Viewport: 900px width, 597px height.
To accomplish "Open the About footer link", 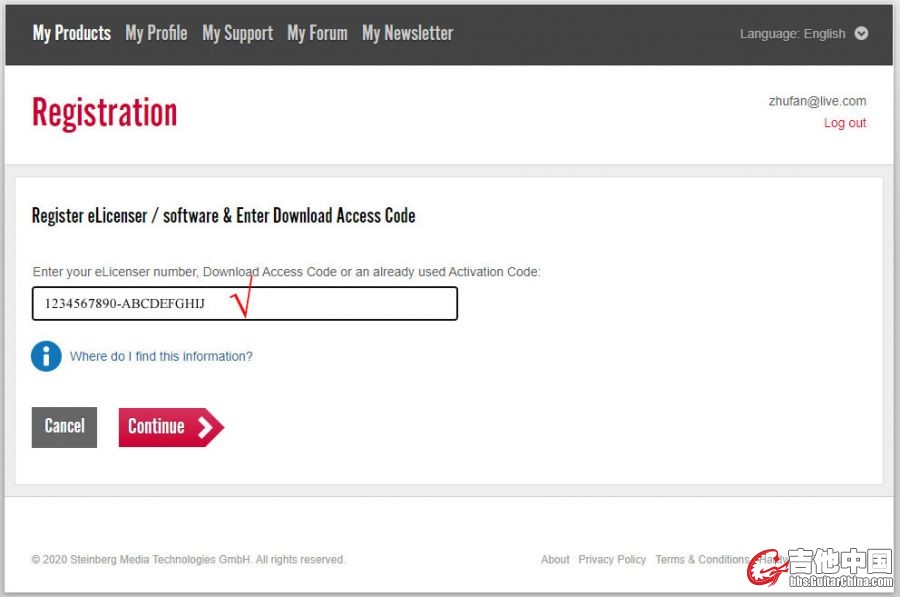I will tap(555, 560).
